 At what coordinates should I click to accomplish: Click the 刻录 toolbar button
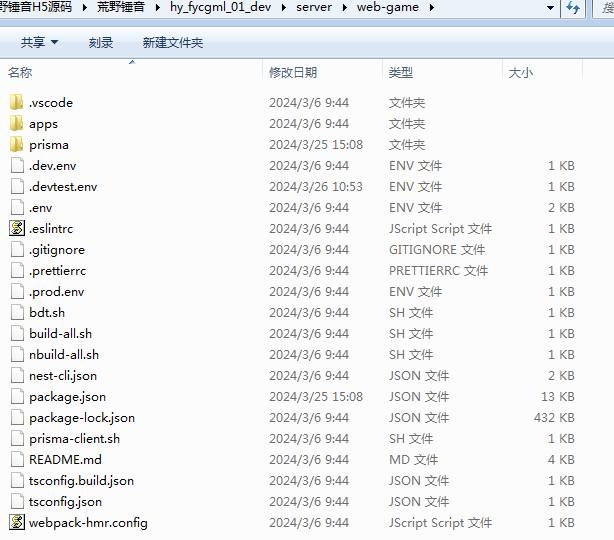tap(100, 43)
